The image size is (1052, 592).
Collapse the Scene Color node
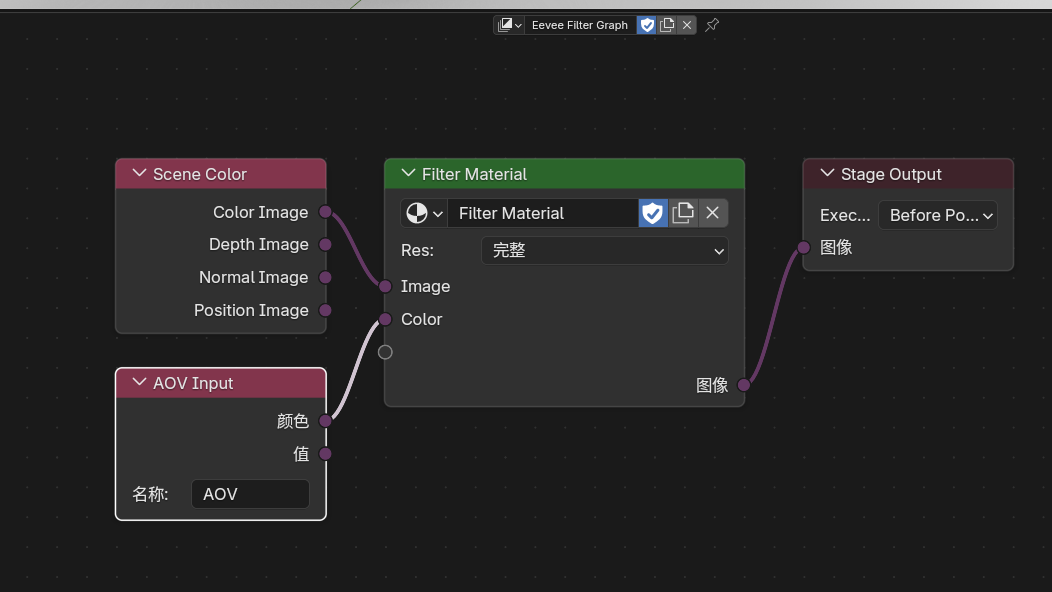(x=139, y=173)
